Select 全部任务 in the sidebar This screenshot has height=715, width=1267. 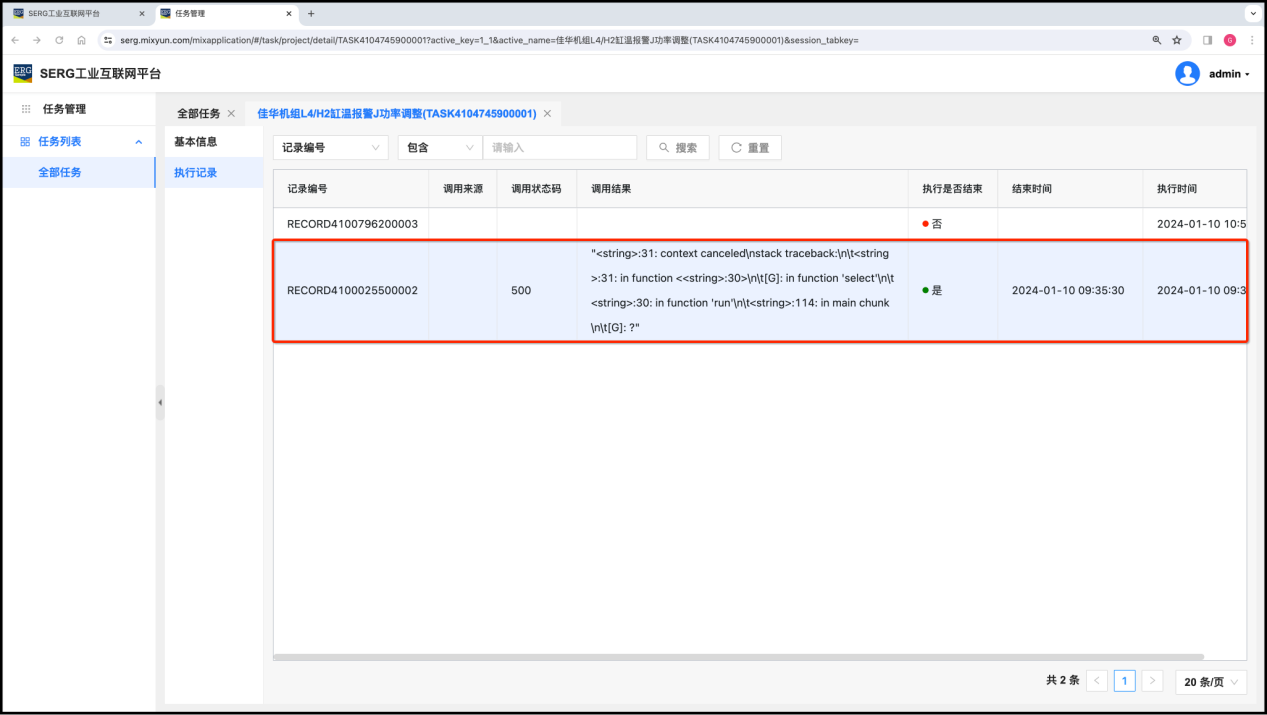(x=60, y=173)
